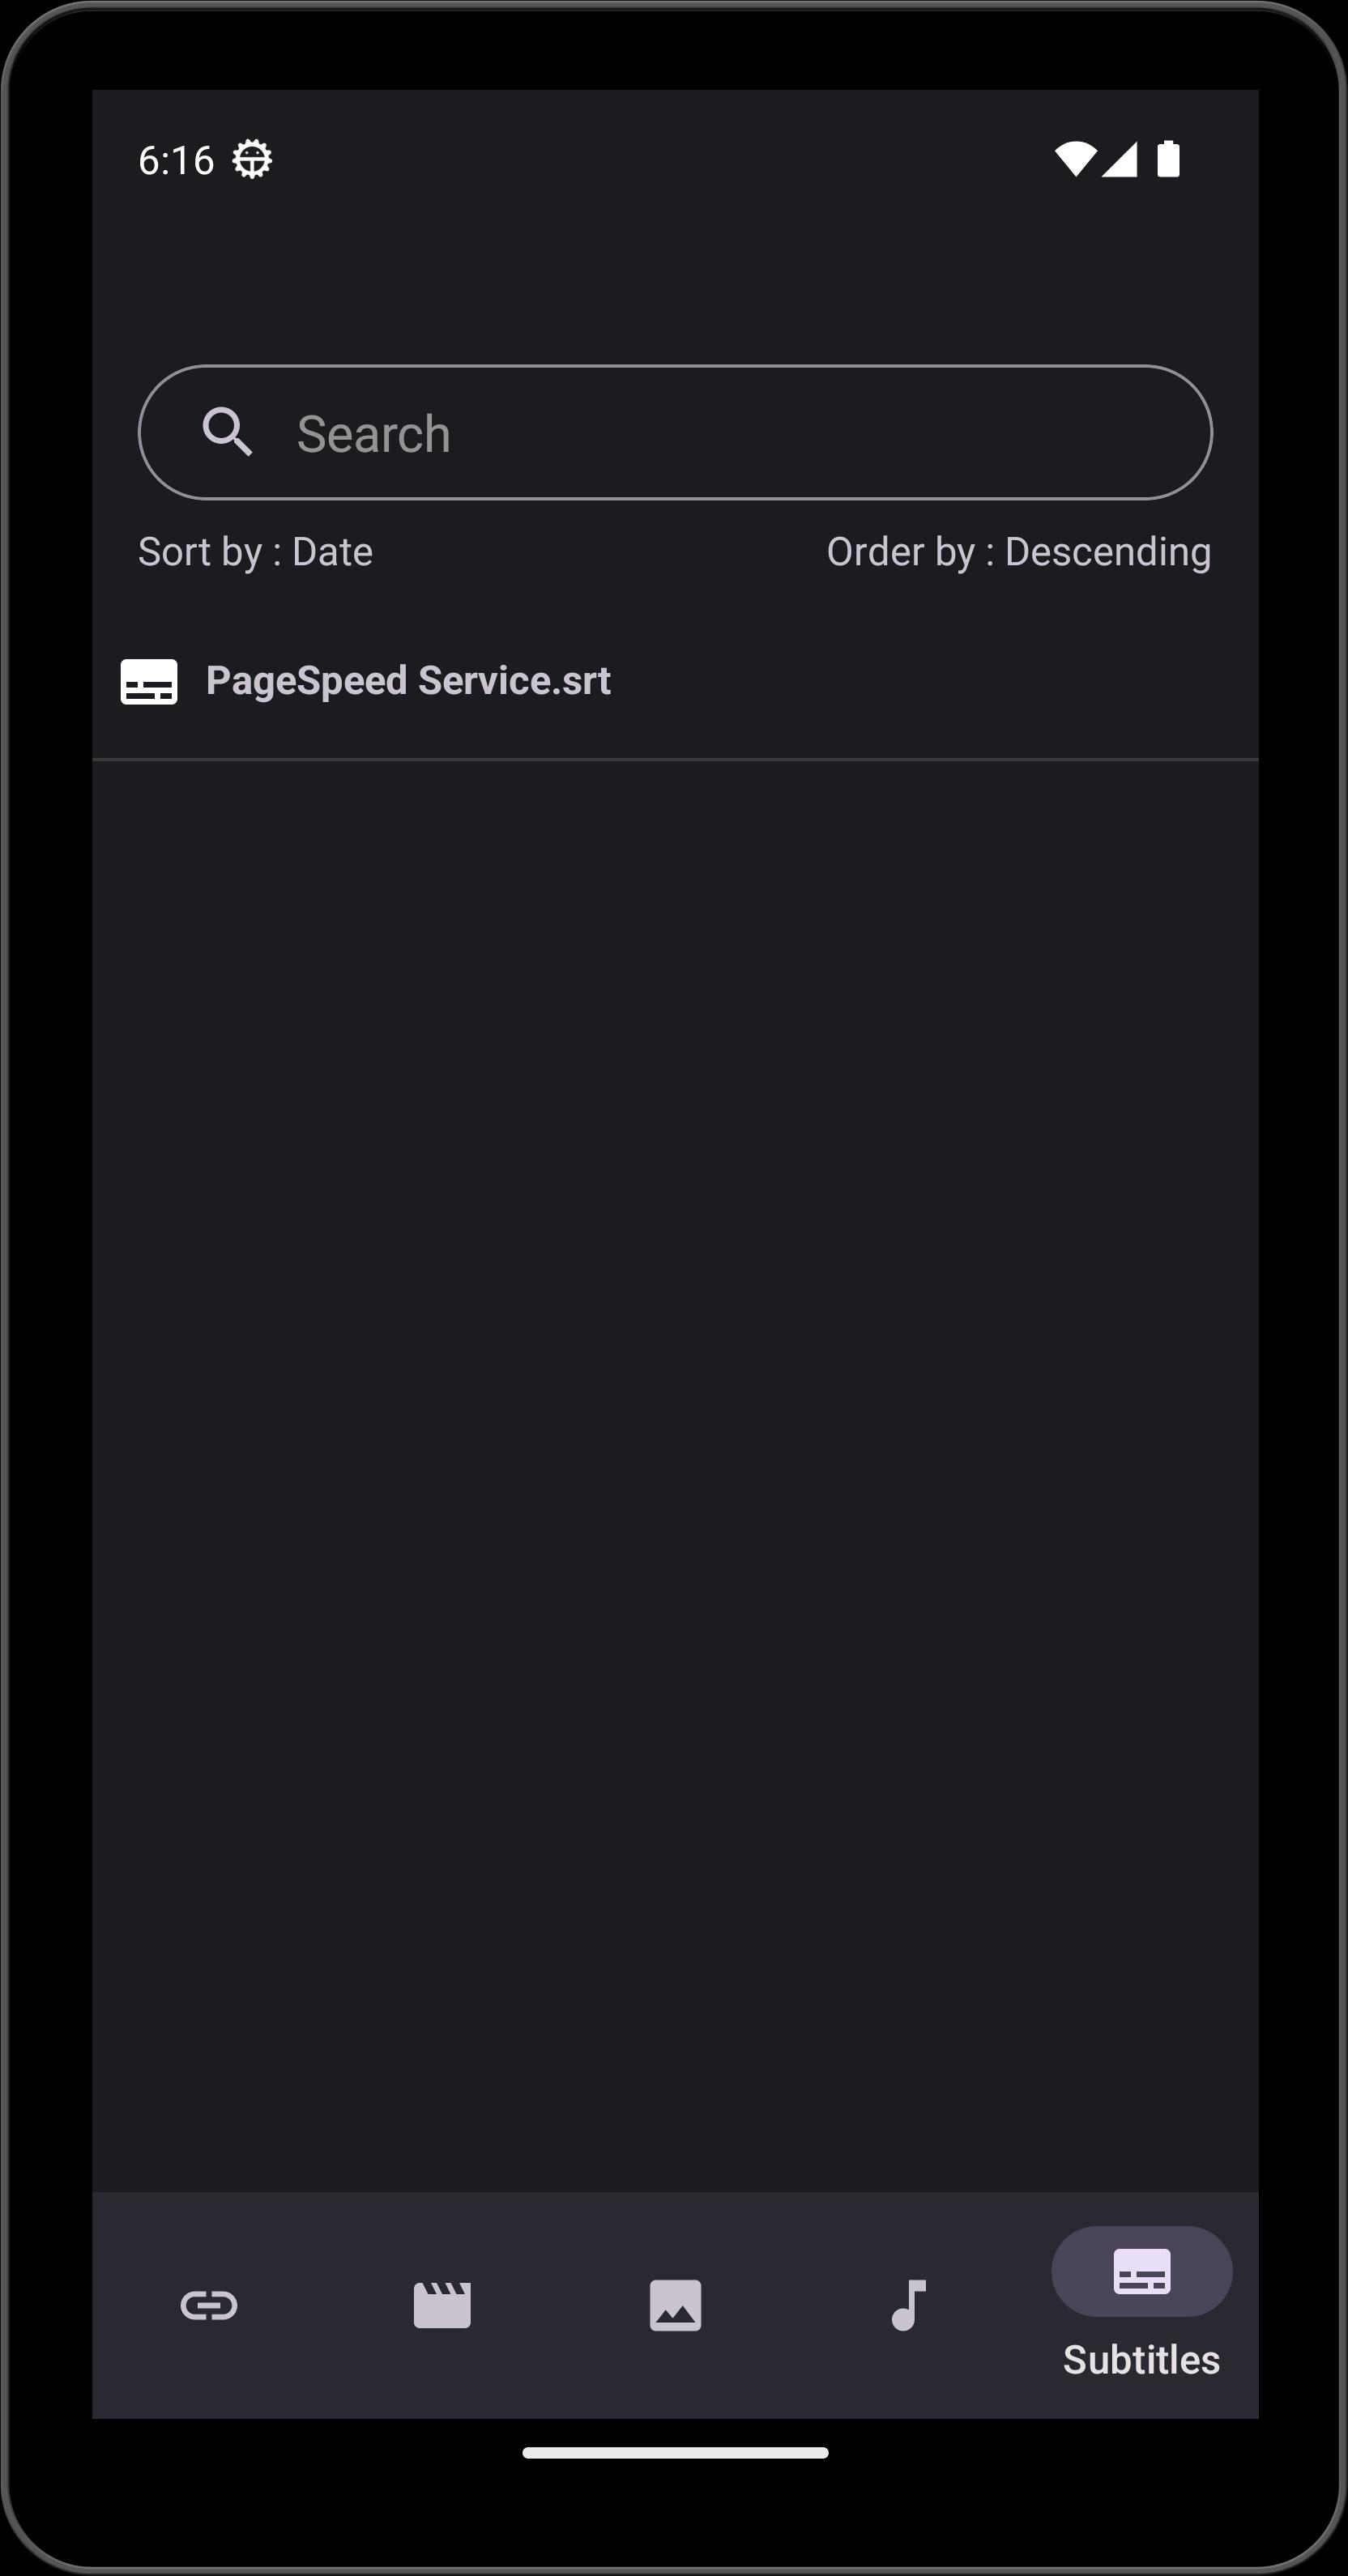The height and width of the screenshot is (2576, 1348).
Task: Tap the 6:16 clock in status bar
Action: click(x=176, y=160)
